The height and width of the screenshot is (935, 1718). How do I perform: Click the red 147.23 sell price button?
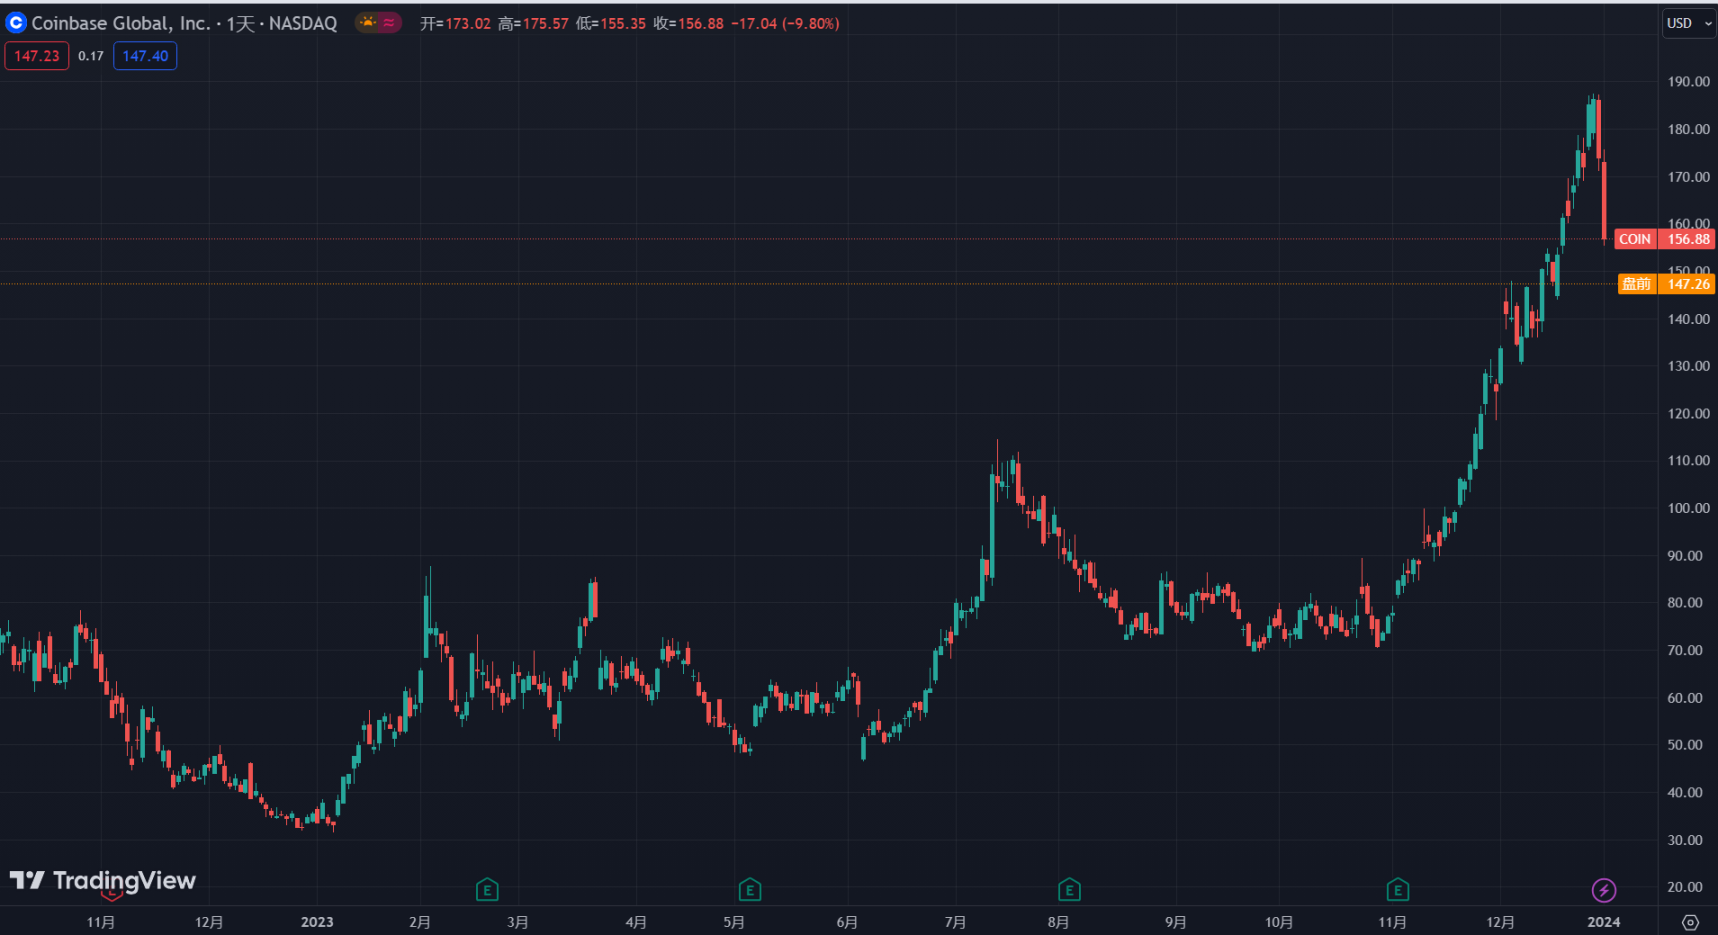[37, 56]
